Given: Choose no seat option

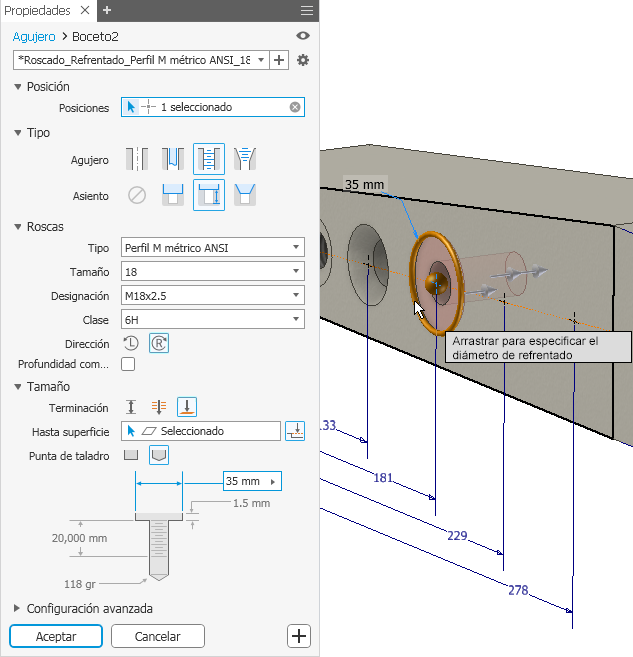Looking at the screenshot, I should click(x=137, y=195).
